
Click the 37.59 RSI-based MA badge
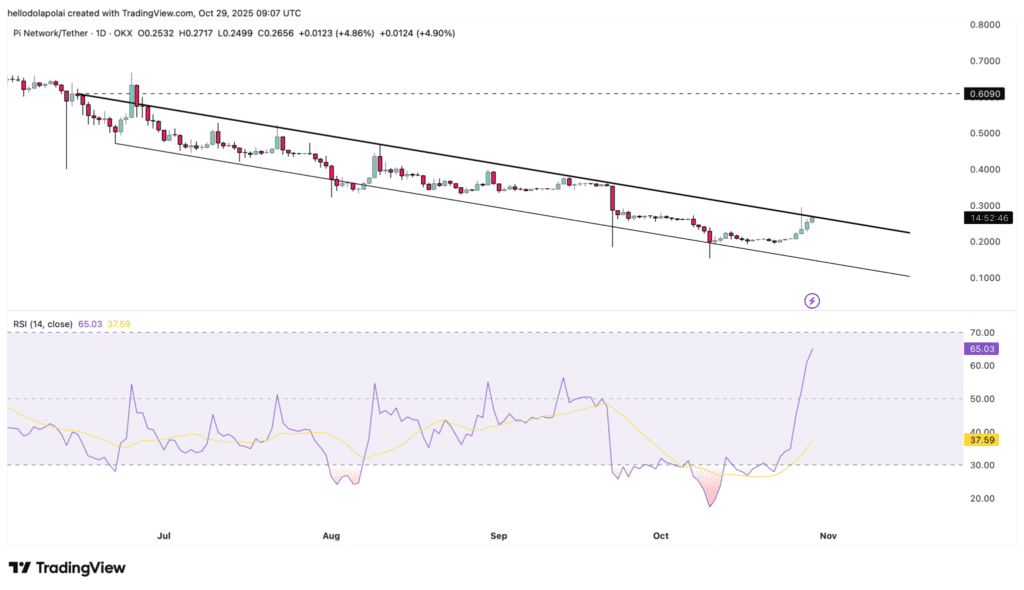pyautogui.click(x=984, y=439)
